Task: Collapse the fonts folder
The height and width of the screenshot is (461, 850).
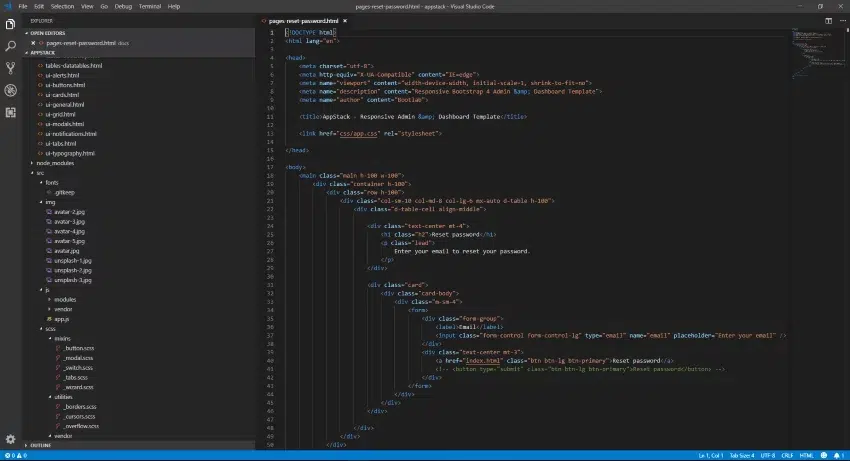Action: coord(51,182)
